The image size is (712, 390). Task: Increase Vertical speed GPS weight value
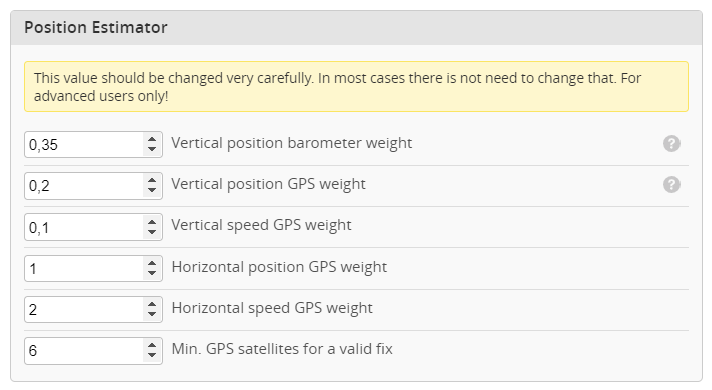(152, 221)
